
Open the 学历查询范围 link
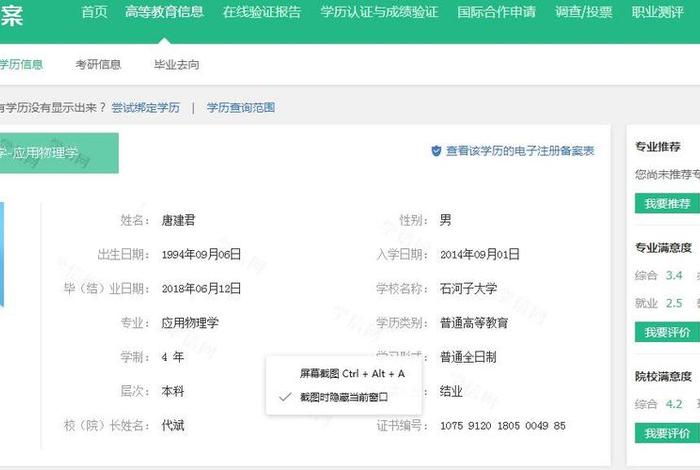(241, 108)
